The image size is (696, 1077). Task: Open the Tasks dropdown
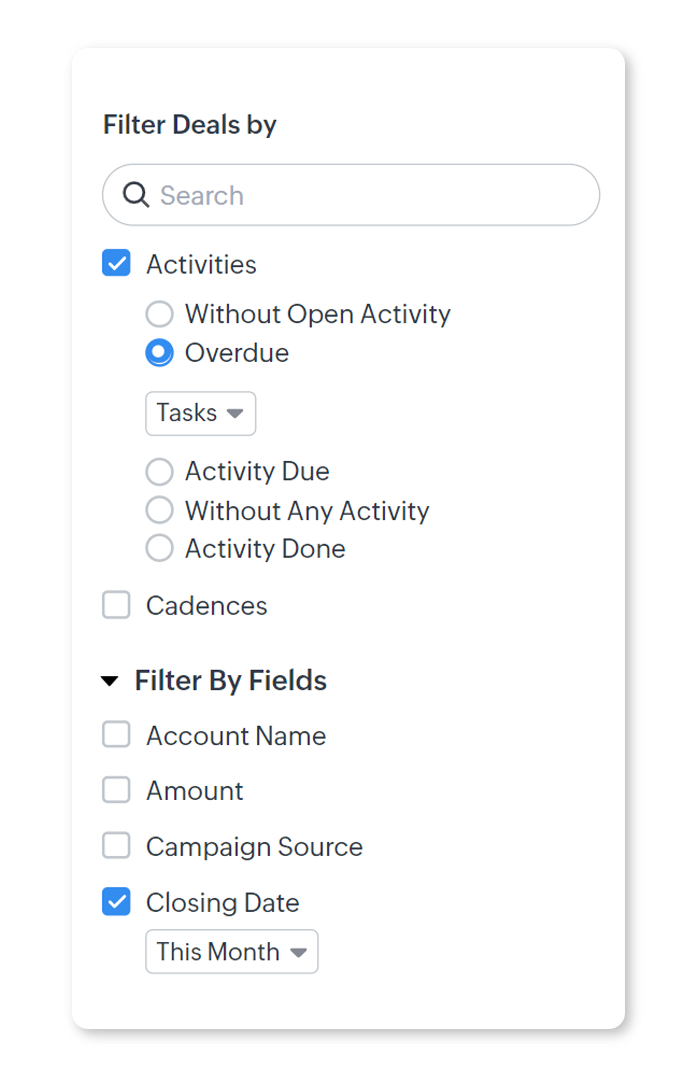[x=200, y=413]
